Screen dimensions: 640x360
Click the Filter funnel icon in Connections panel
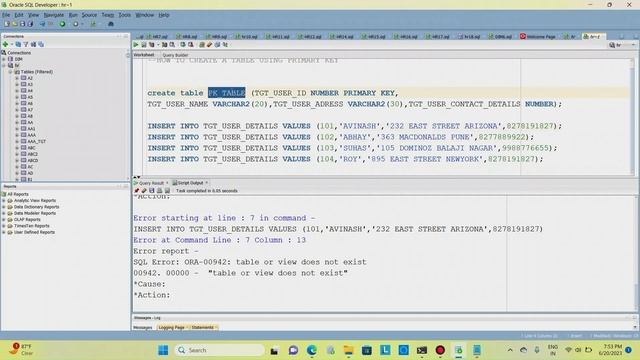[26, 44]
